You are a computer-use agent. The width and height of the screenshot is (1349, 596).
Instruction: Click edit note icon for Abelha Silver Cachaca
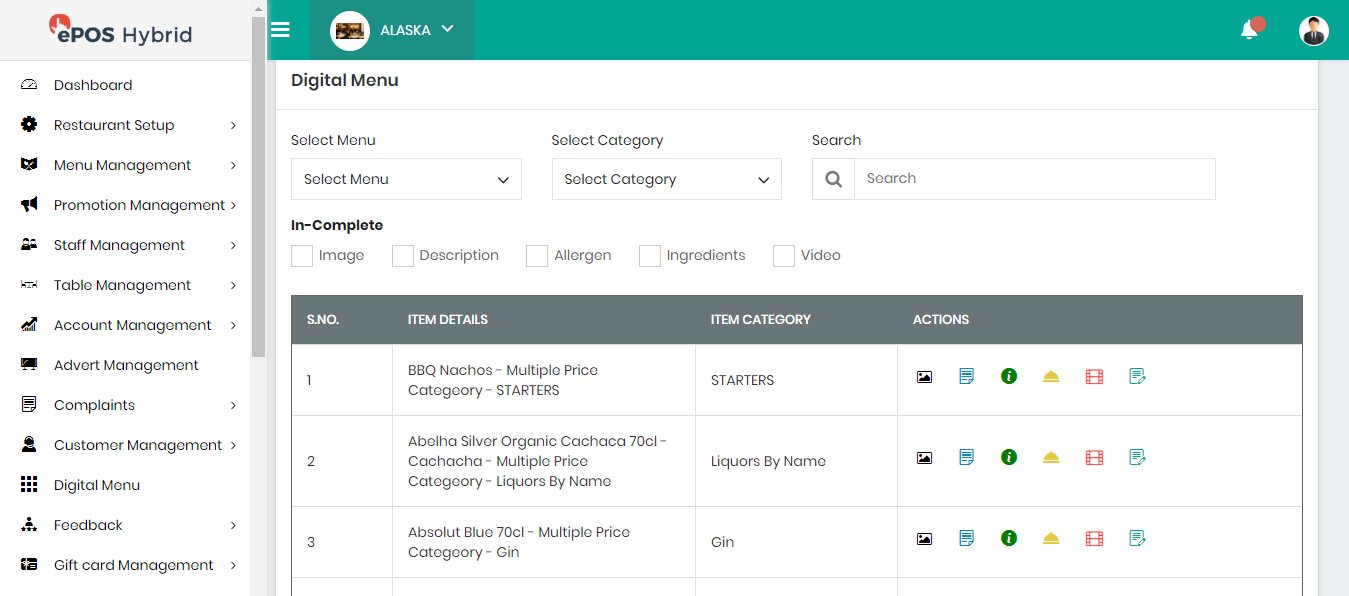pyautogui.click(x=1137, y=457)
